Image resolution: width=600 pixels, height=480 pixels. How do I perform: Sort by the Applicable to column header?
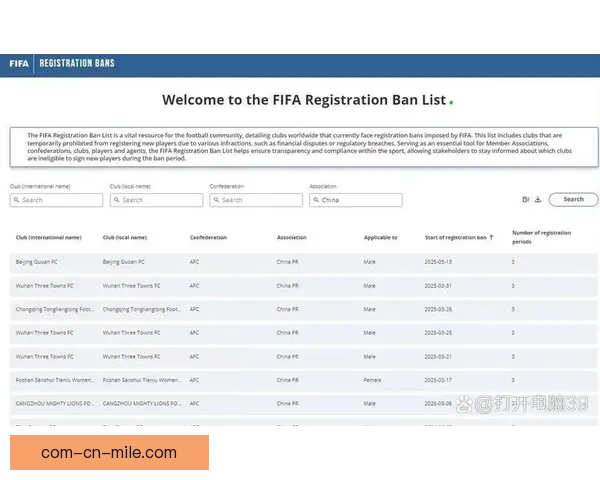click(x=380, y=237)
